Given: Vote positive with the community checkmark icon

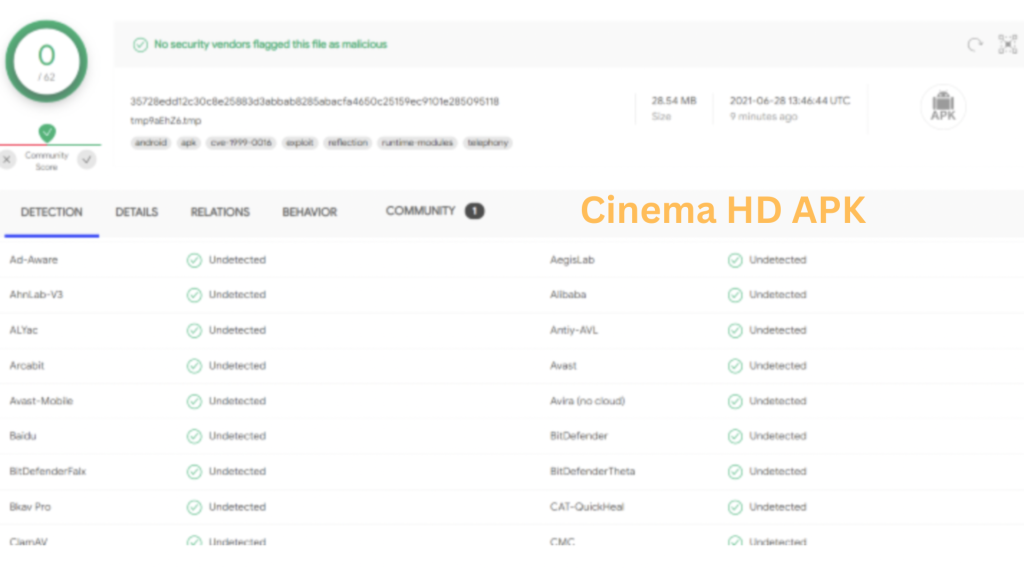Looking at the screenshot, I should pos(86,159).
